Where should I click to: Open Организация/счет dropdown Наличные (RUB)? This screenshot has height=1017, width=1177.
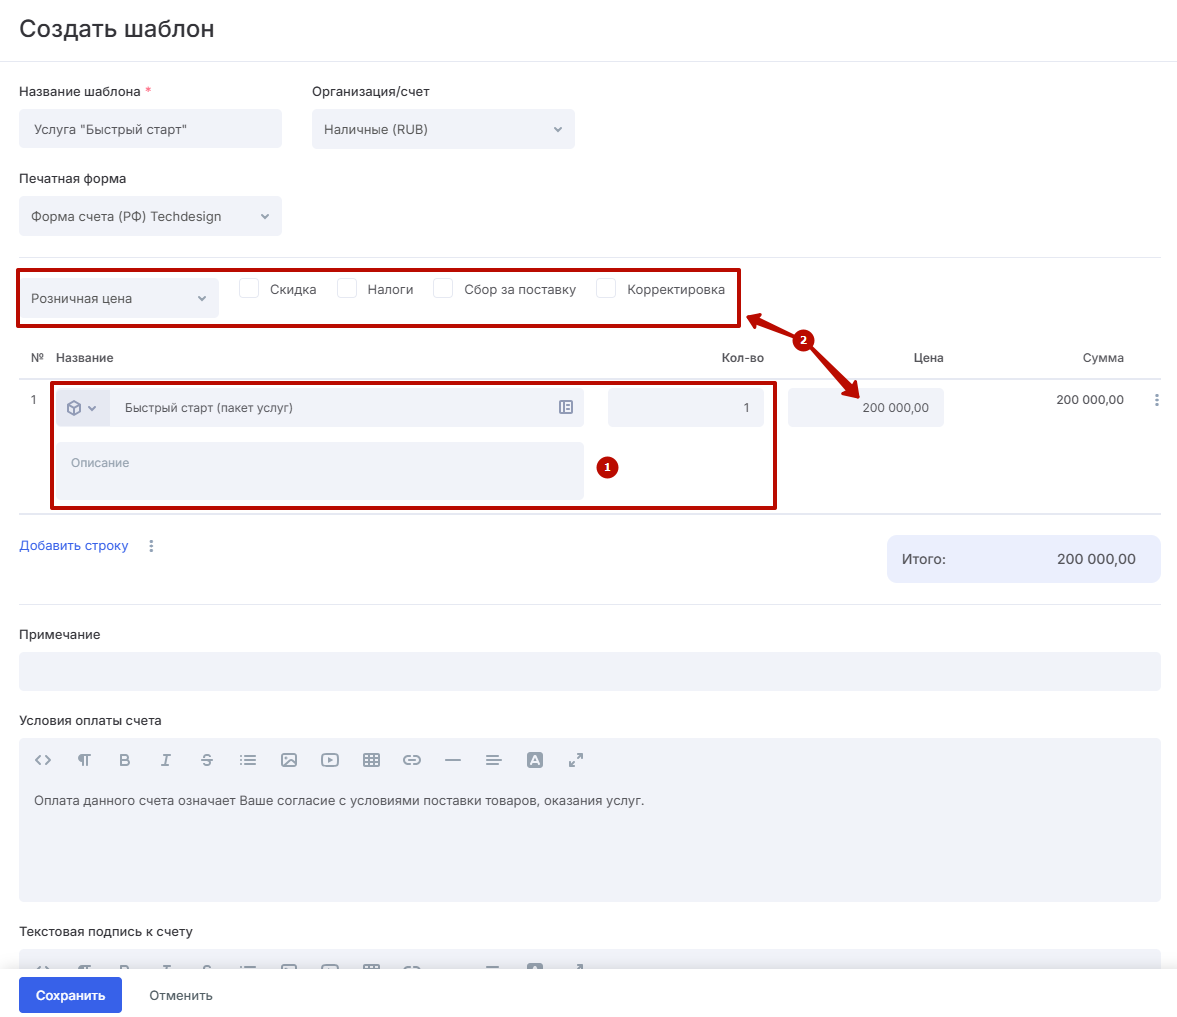(443, 129)
